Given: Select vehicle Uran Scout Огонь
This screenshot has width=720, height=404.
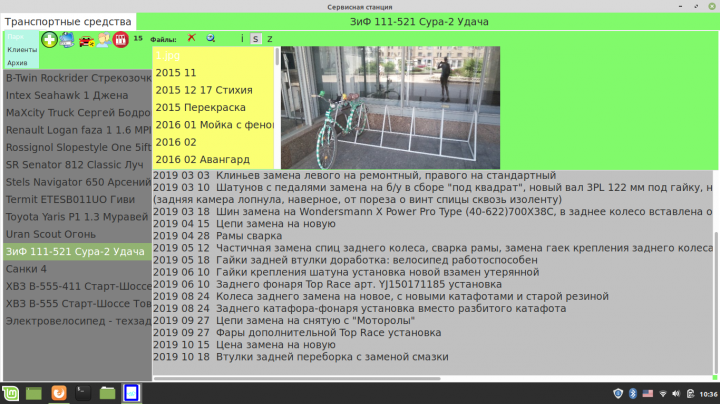Looking at the screenshot, I should [78, 234].
